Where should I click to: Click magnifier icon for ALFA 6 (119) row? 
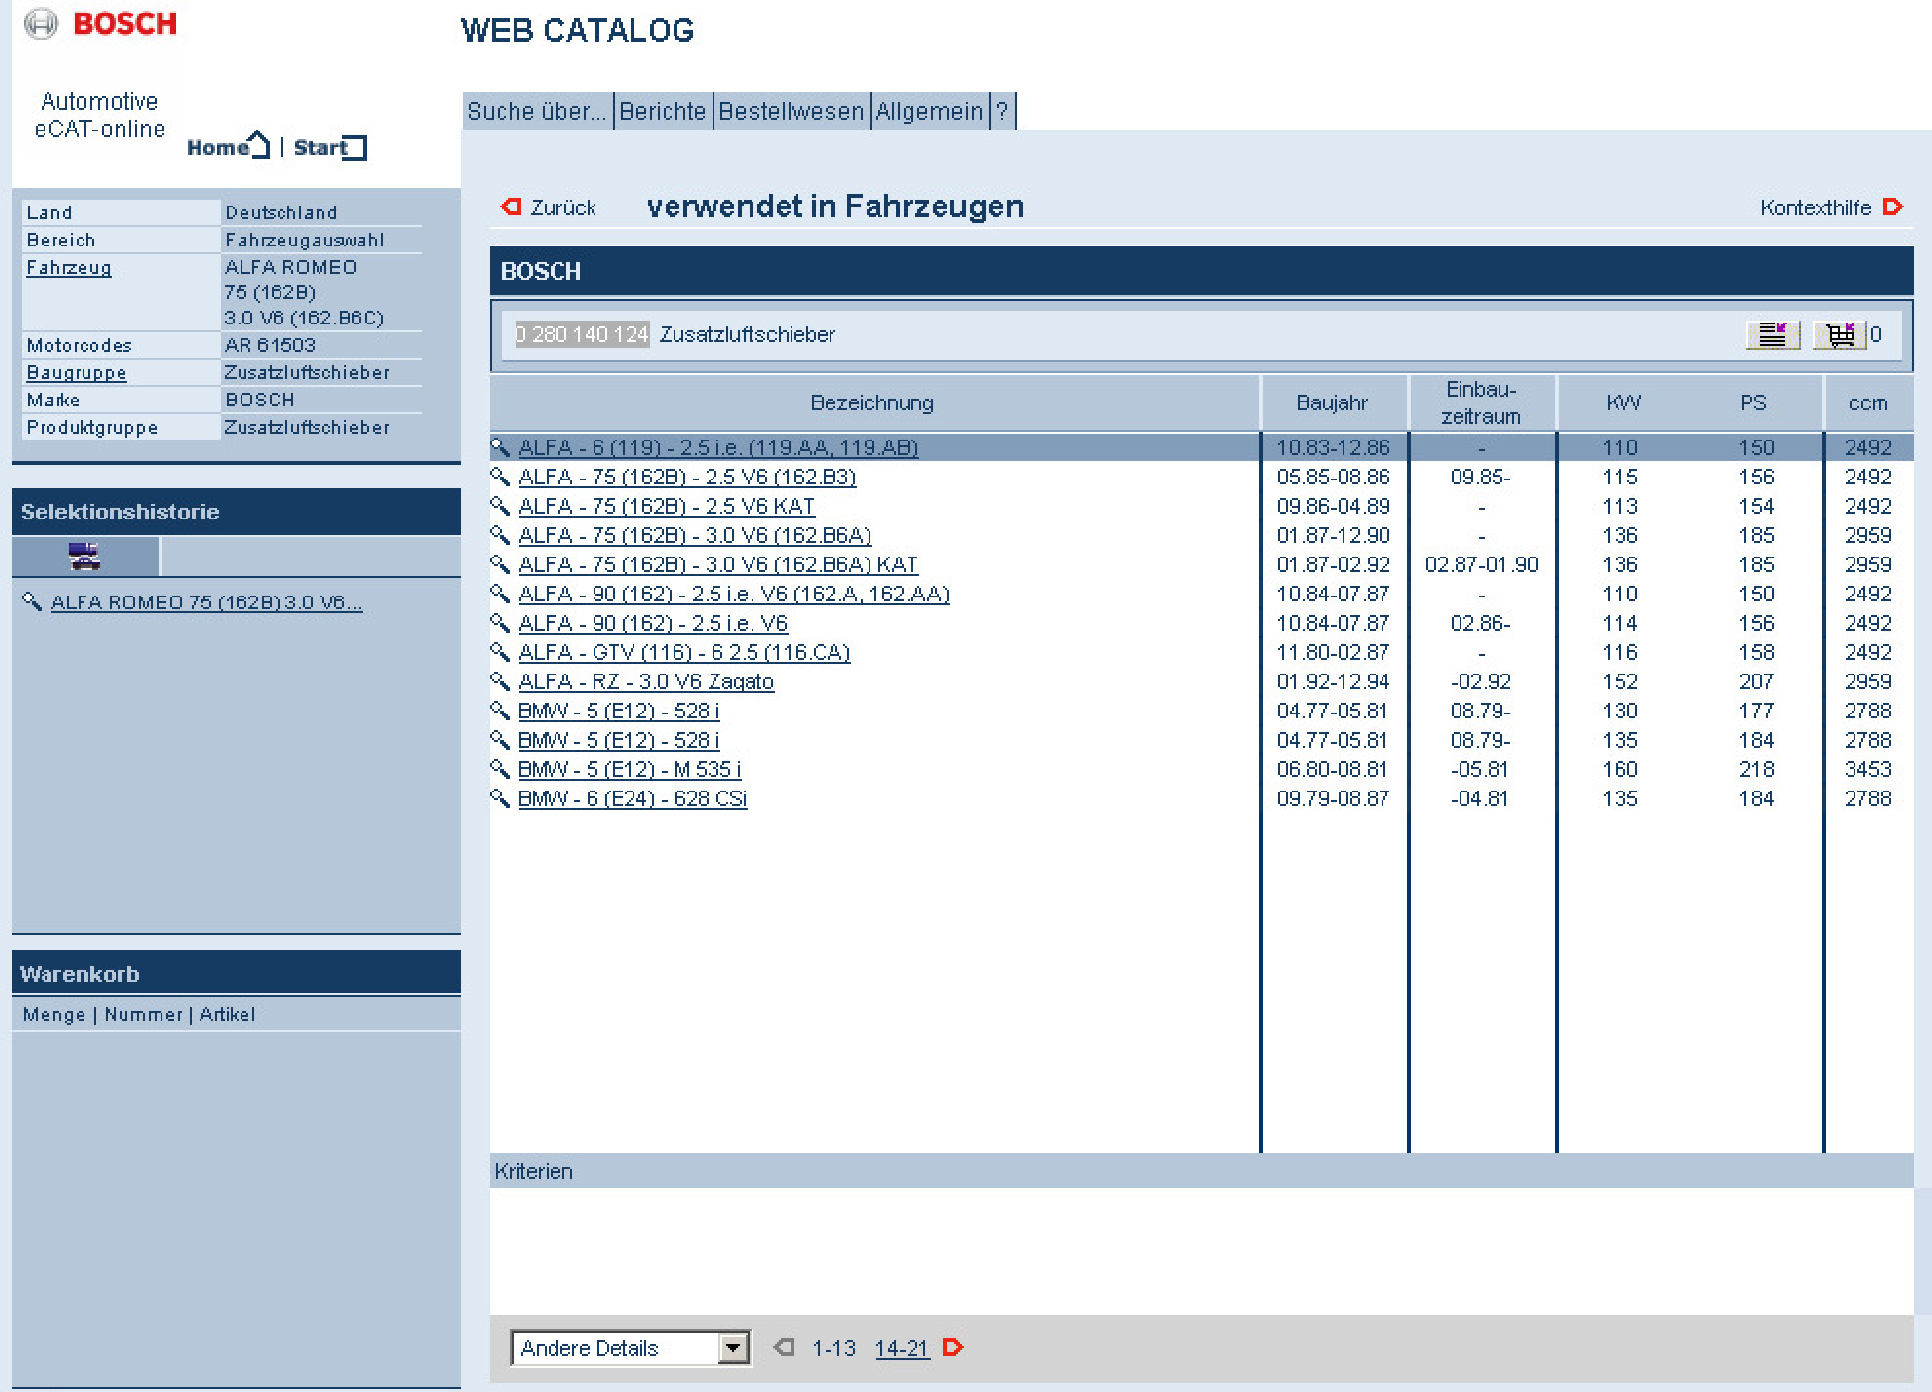(x=500, y=447)
